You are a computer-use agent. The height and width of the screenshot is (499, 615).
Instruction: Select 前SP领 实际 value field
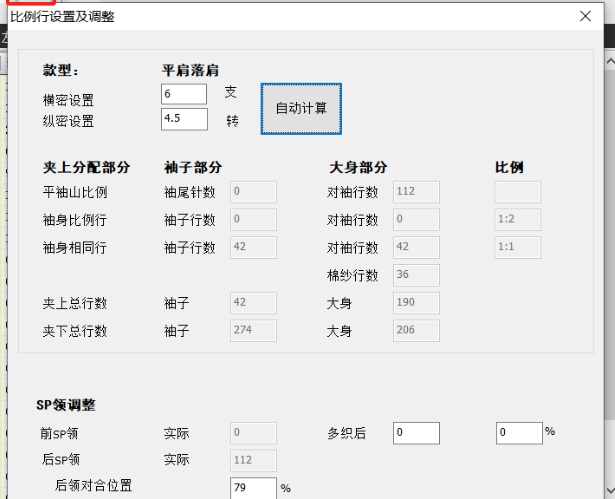(x=253, y=433)
